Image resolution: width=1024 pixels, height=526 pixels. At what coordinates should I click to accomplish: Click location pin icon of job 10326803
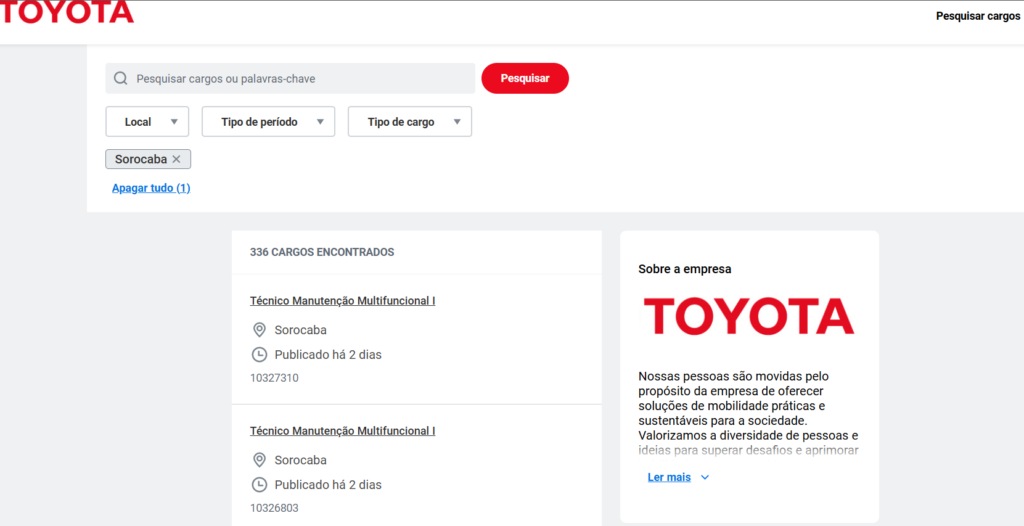[259, 460]
